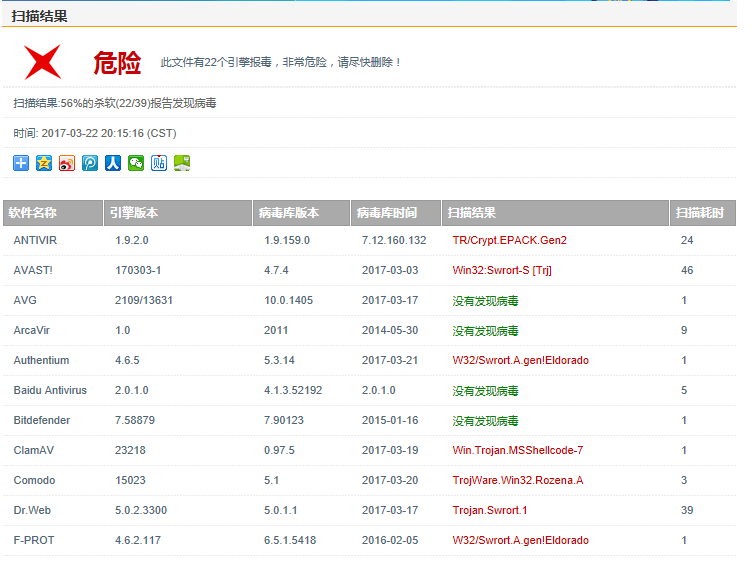The width and height of the screenshot is (752, 561).
Task: Select the F-PROT software name
Action: pos(34,540)
